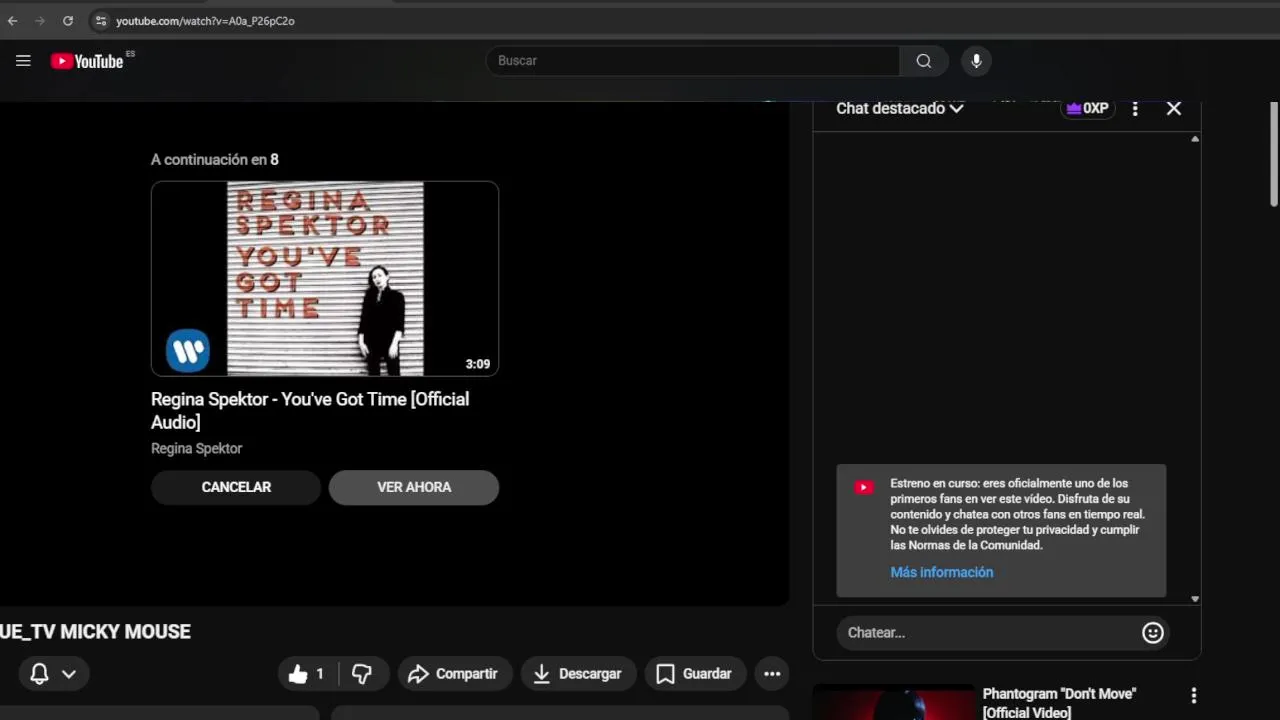Expand Chat destacado dropdown
The width and height of the screenshot is (1280, 720).
point(899,108)
